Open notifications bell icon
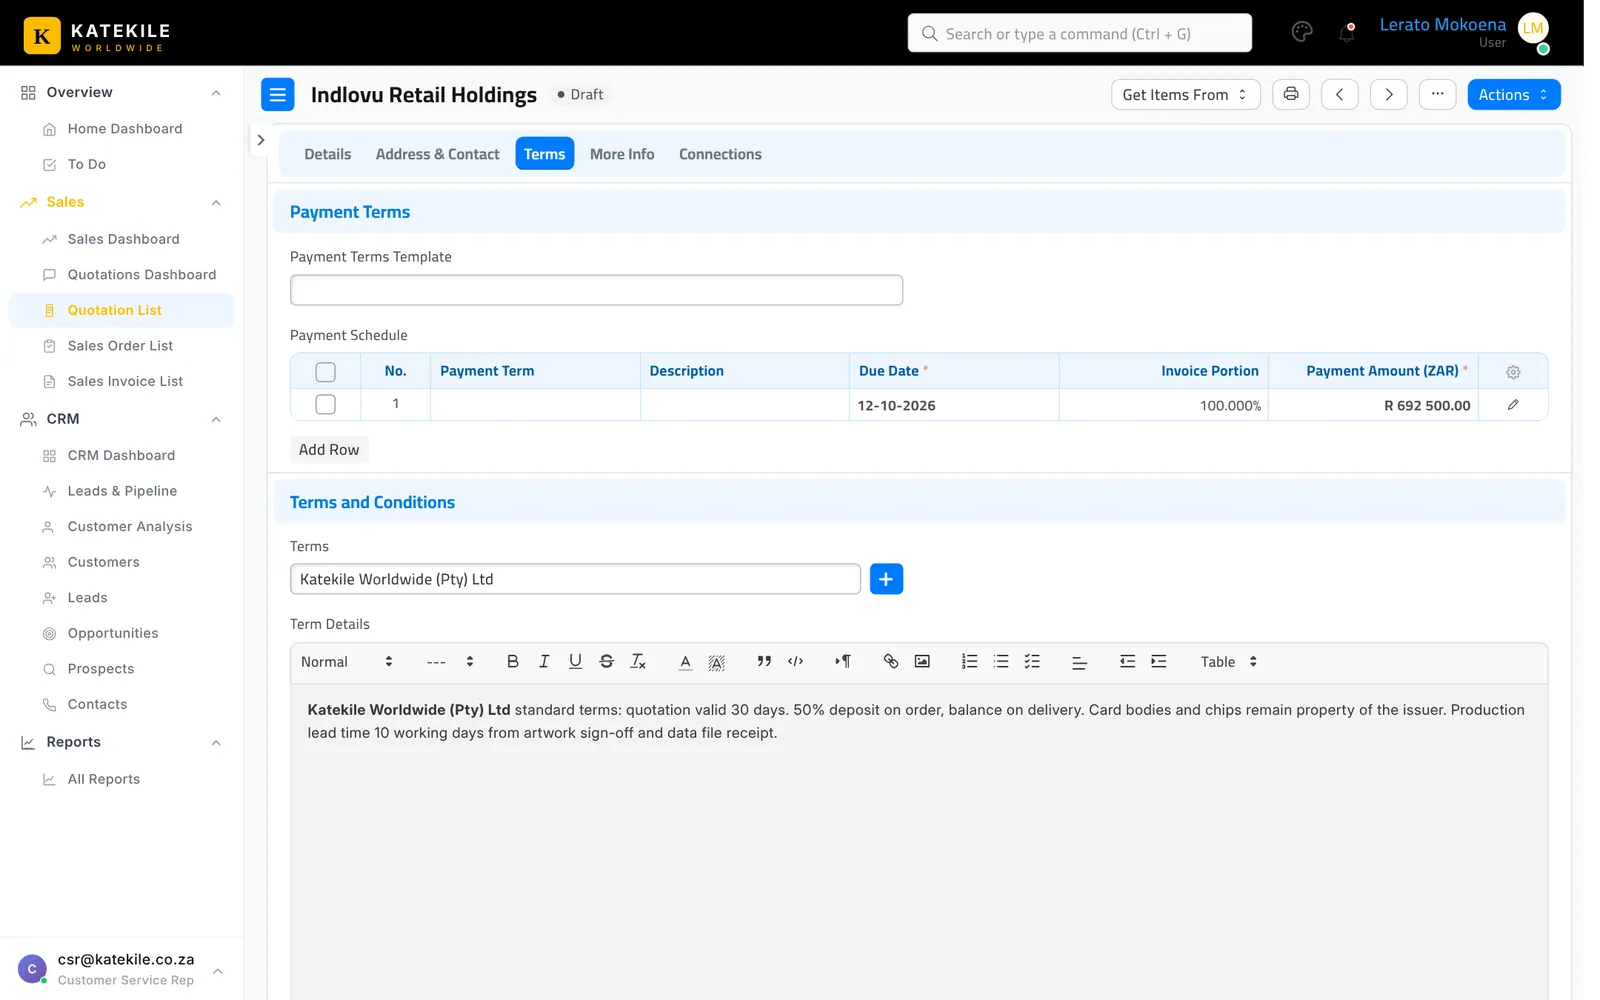The width and height of the screenshot is (1600, 1000). 1347,33
